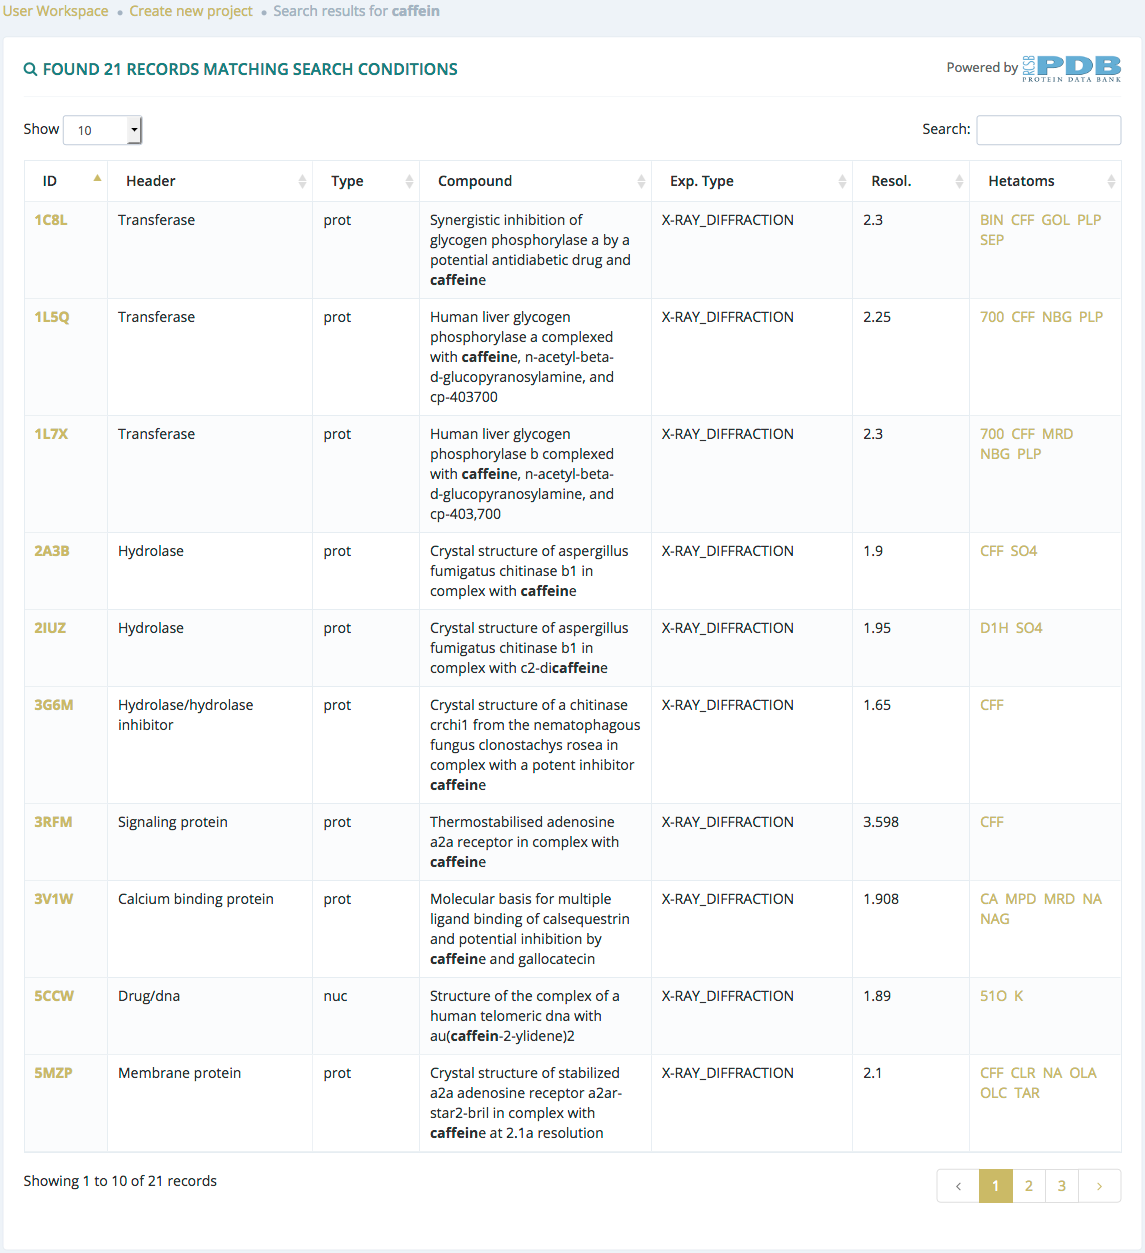The width and height of the screenshot is (1145, 1253).
Task: Sort by Resol. column sort icon
Action: pos(959,181)
